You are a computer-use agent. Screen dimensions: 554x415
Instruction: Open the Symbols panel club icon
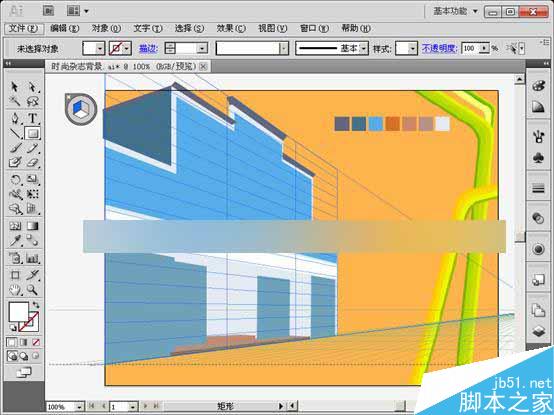538,158
